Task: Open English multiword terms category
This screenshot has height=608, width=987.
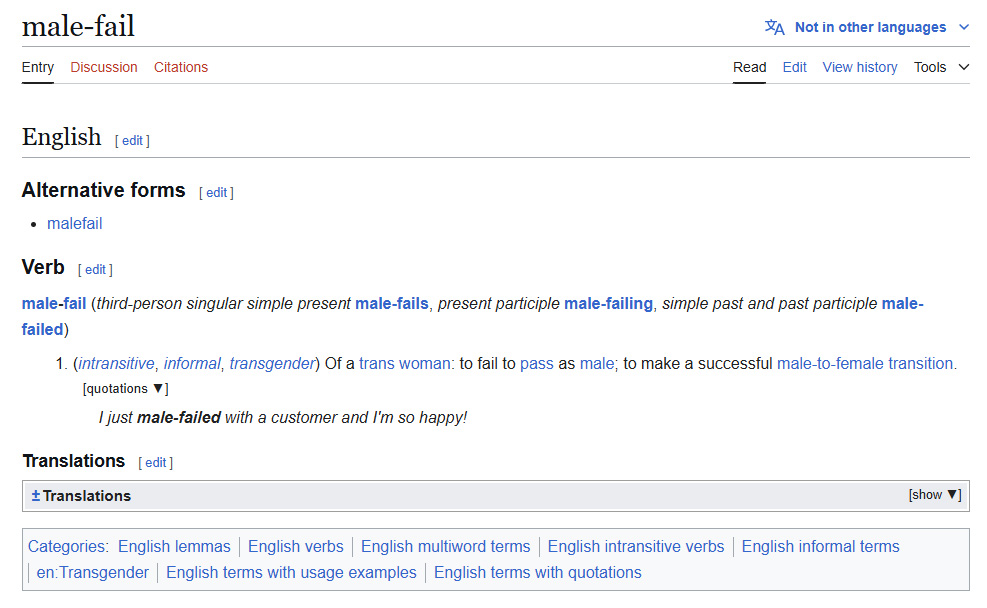Action: 446,546
